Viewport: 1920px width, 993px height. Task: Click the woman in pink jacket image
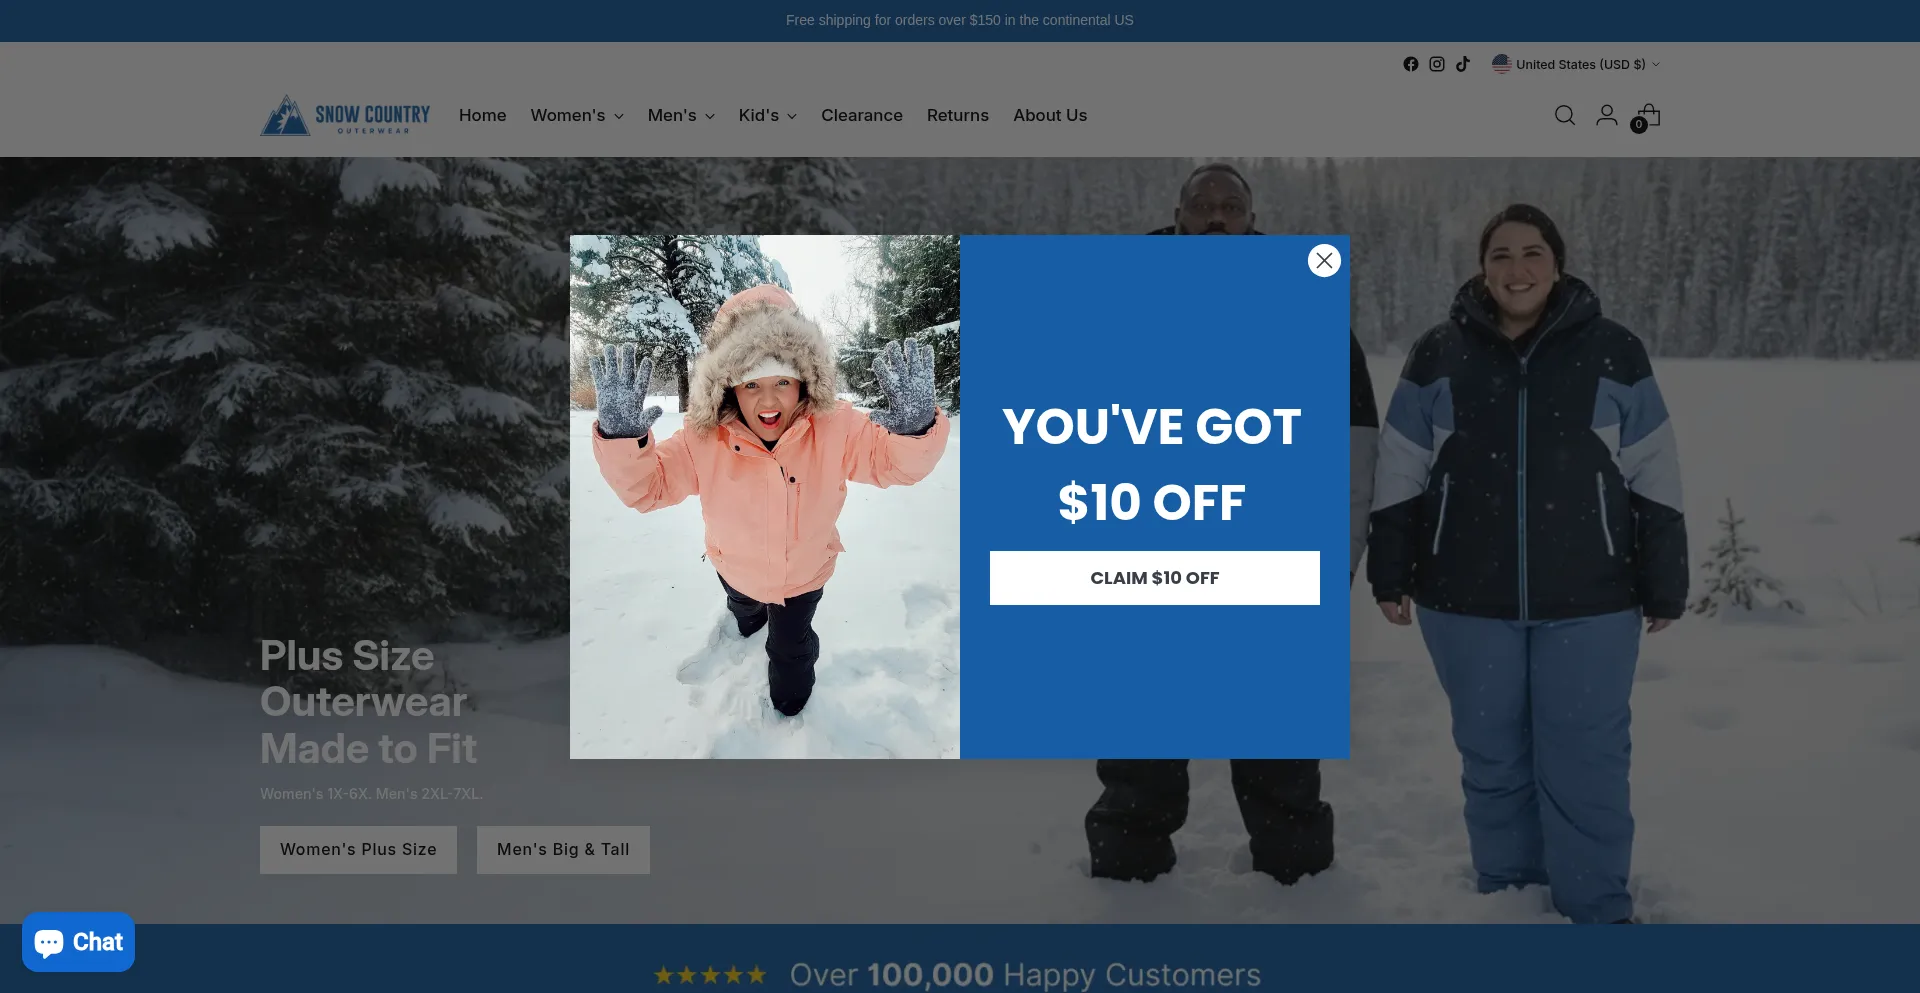coord(765,497)
